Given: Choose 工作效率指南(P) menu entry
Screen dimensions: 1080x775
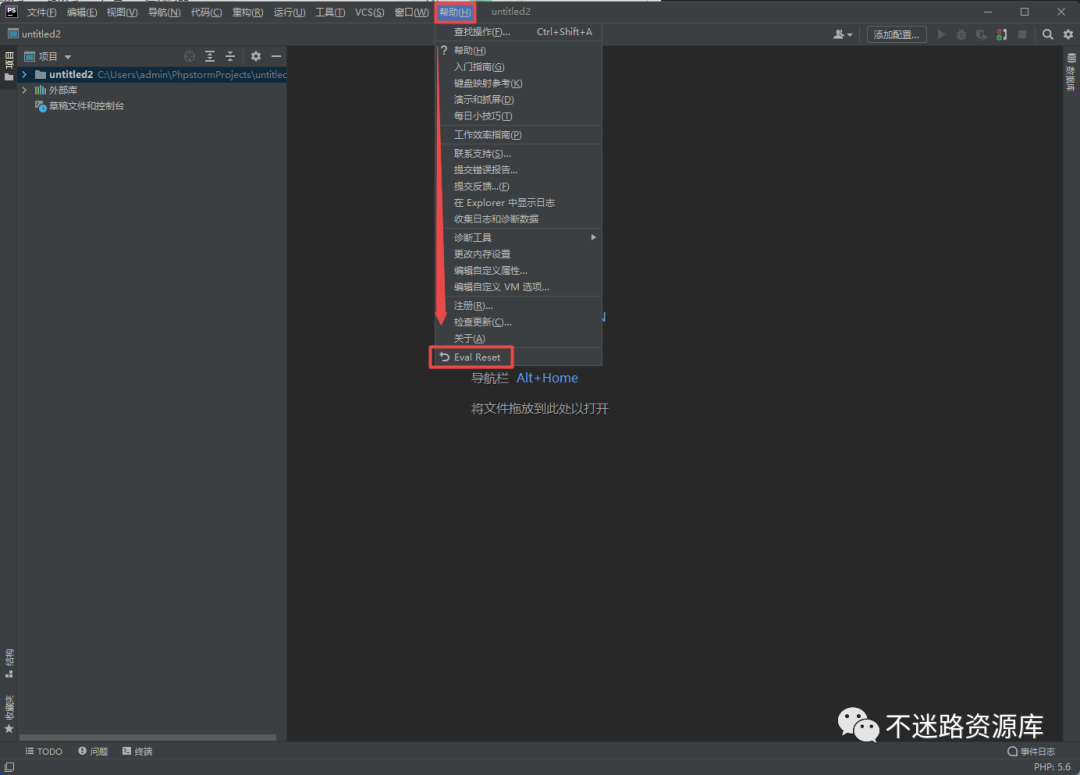Looking at the screenshot, I should (x=519, y=135).
